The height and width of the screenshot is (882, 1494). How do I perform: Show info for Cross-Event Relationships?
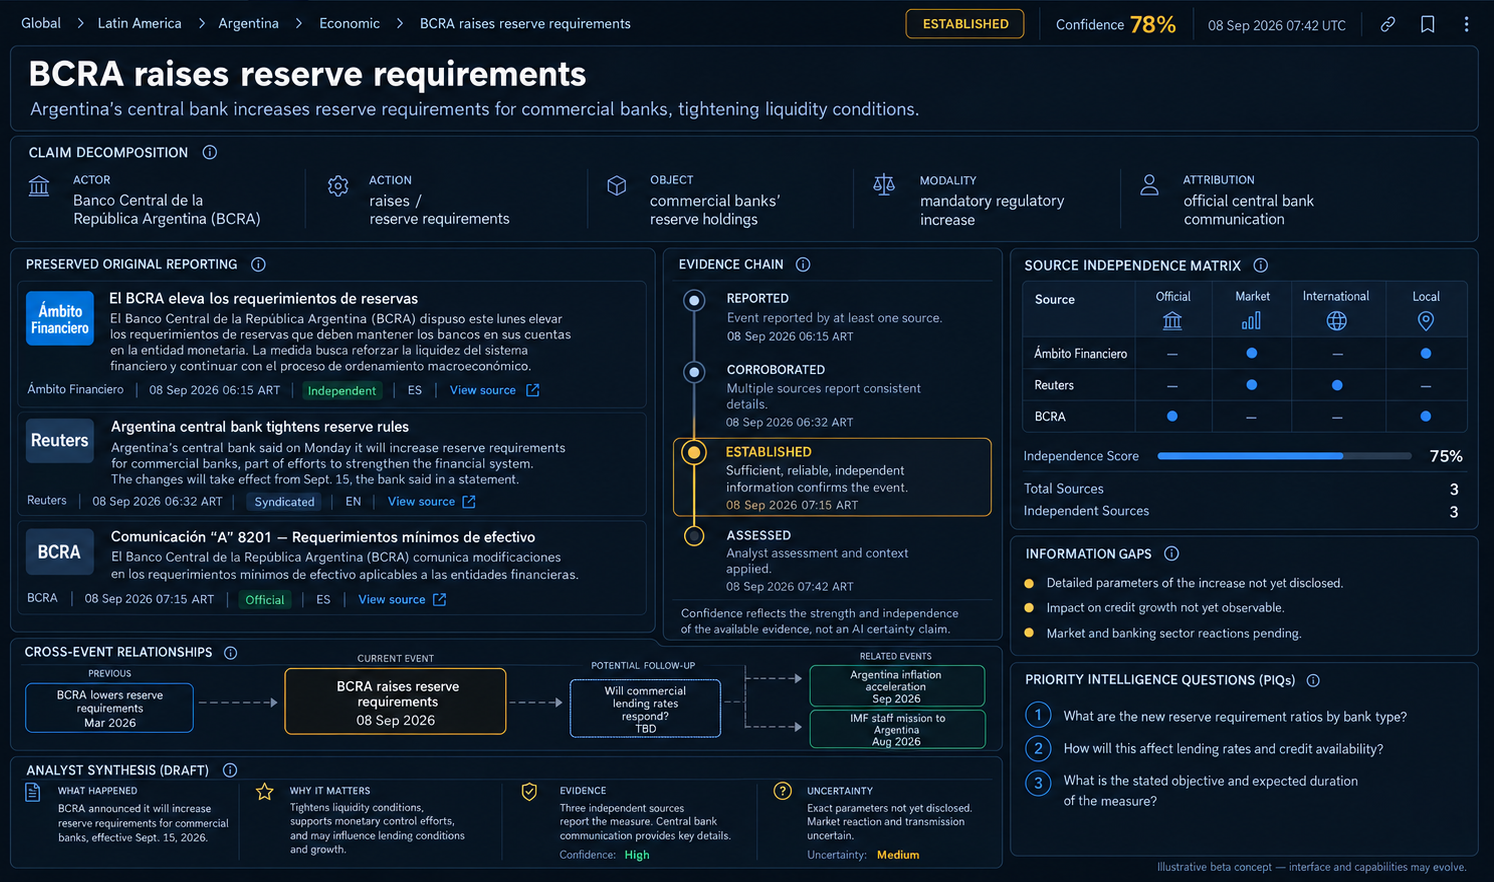coord(231,653)
